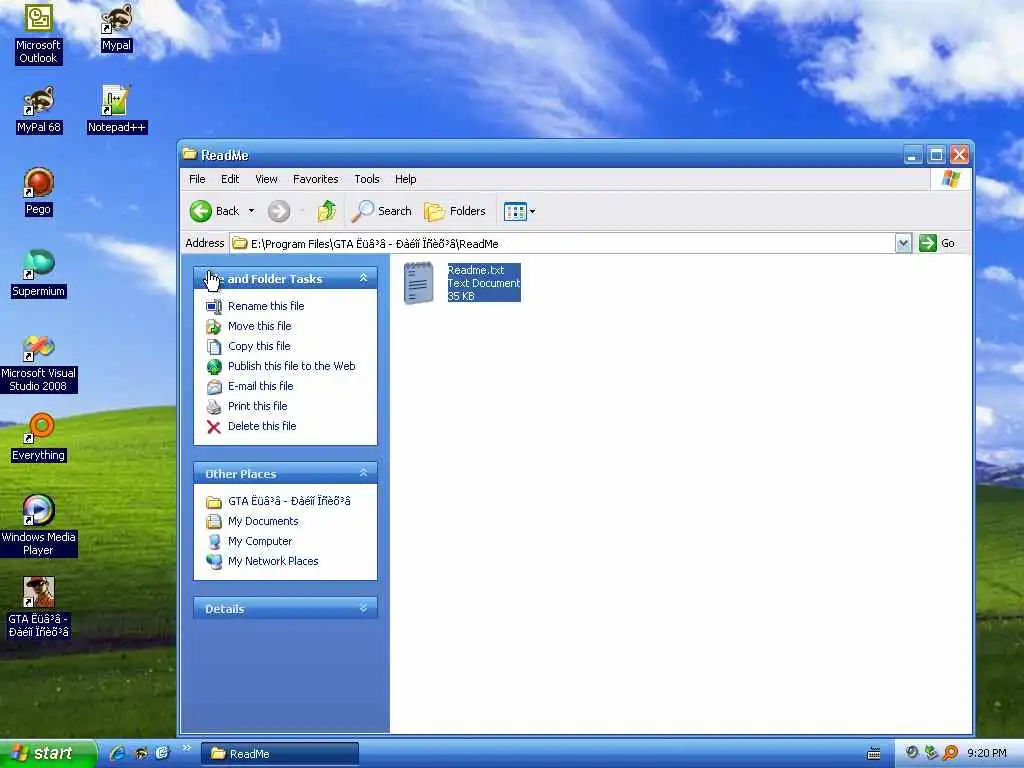This screenshot has width=1024, height=768.
Task: Click the Everything search tray icon
Action: (950, 753)
